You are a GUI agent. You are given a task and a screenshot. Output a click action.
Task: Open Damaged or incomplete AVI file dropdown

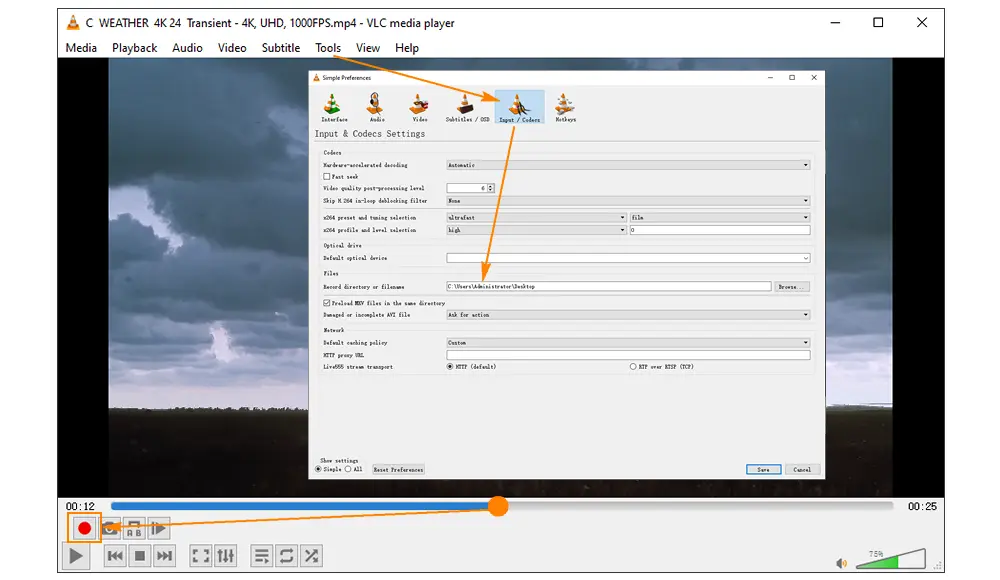click(628, 315)
